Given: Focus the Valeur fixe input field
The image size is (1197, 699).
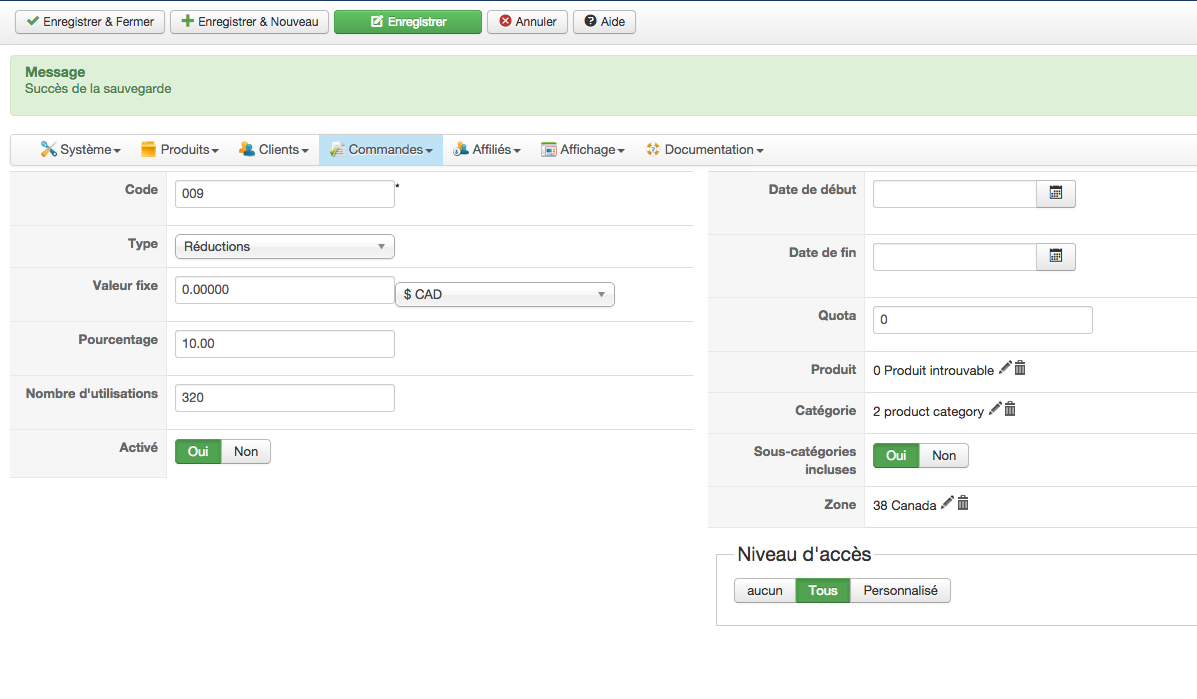Looking at the screenshot, I should pos(285,290).
